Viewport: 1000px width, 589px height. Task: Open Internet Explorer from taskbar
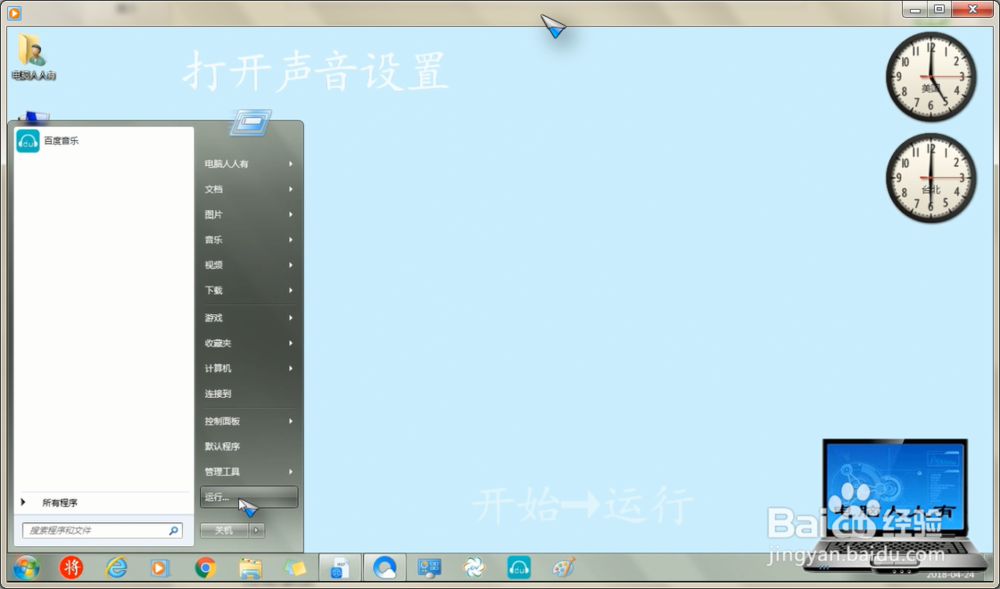[116, 567]
